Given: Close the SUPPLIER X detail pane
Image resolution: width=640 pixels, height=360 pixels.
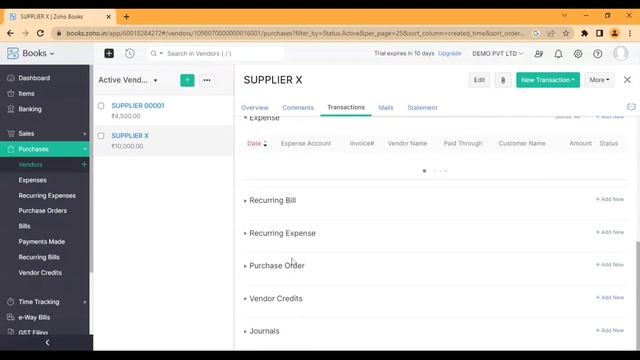Looking at the screenshot, I should pyautogui.click(x=627, y=80).
